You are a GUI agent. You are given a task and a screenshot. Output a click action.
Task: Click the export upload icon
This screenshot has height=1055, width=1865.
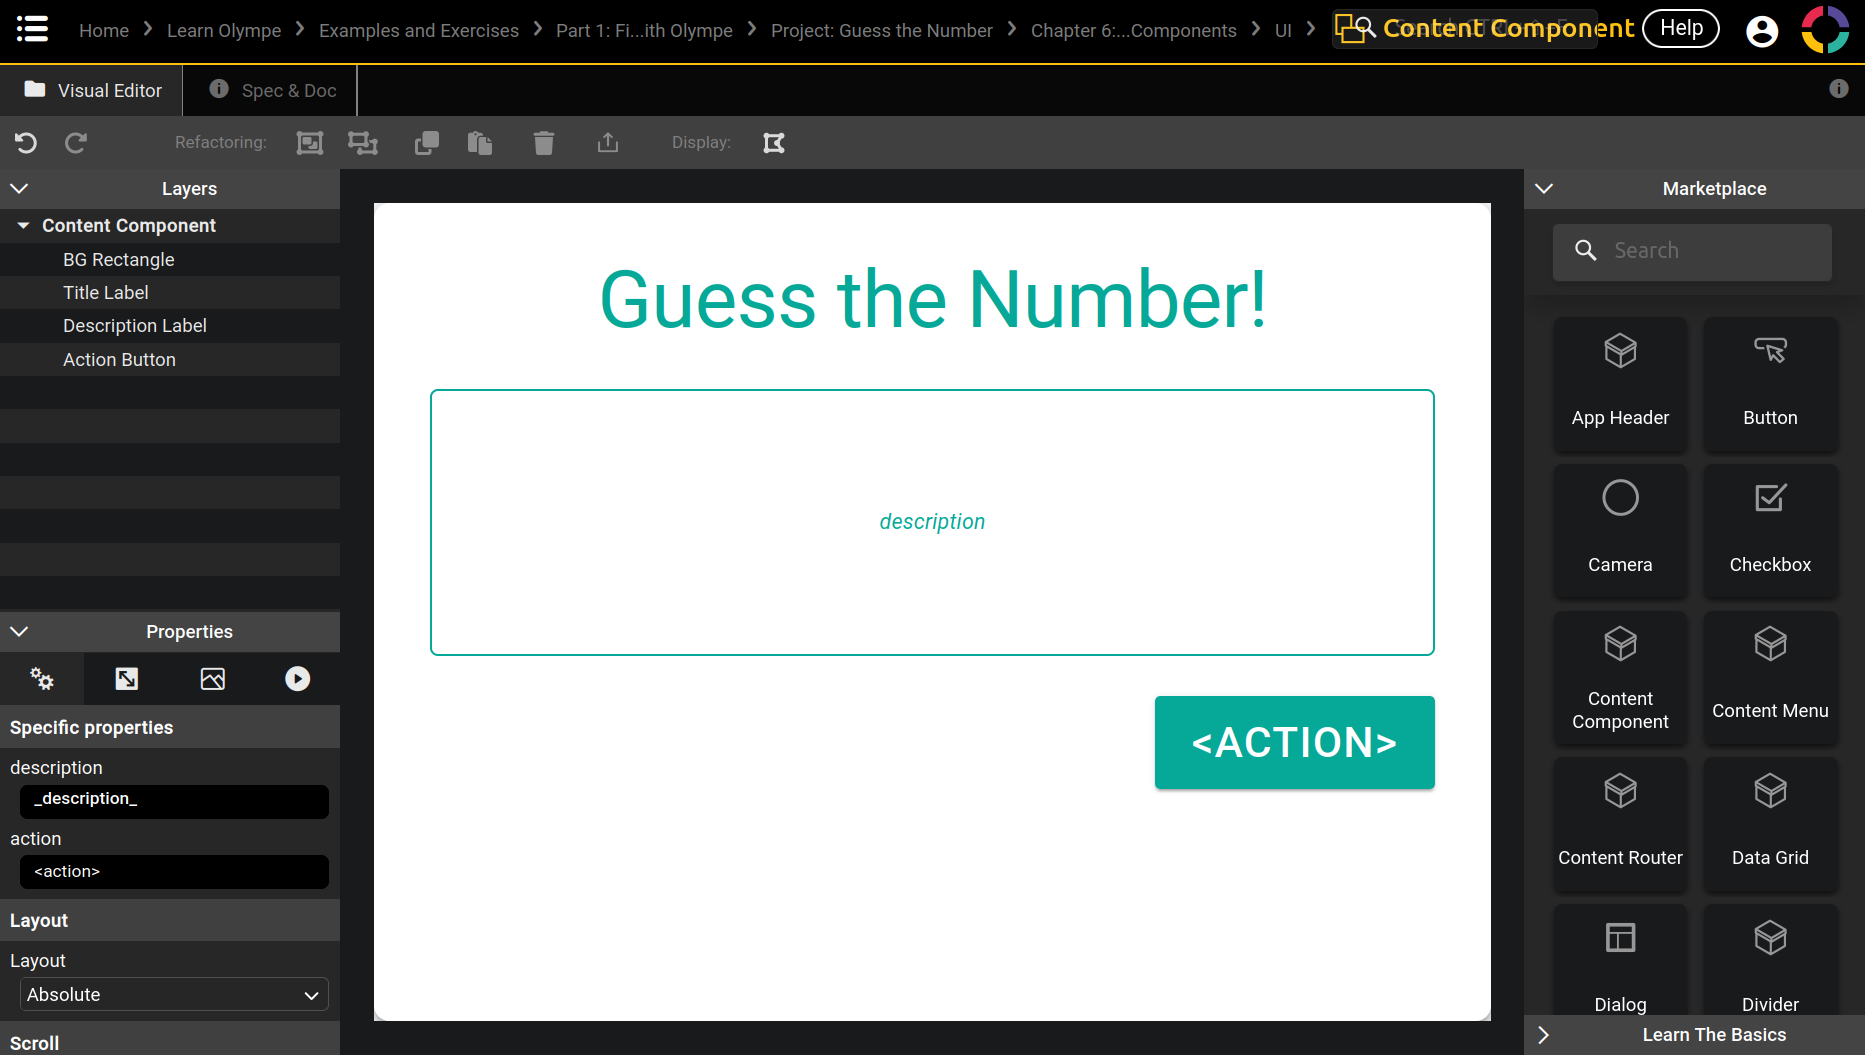(x=607, y=143)
